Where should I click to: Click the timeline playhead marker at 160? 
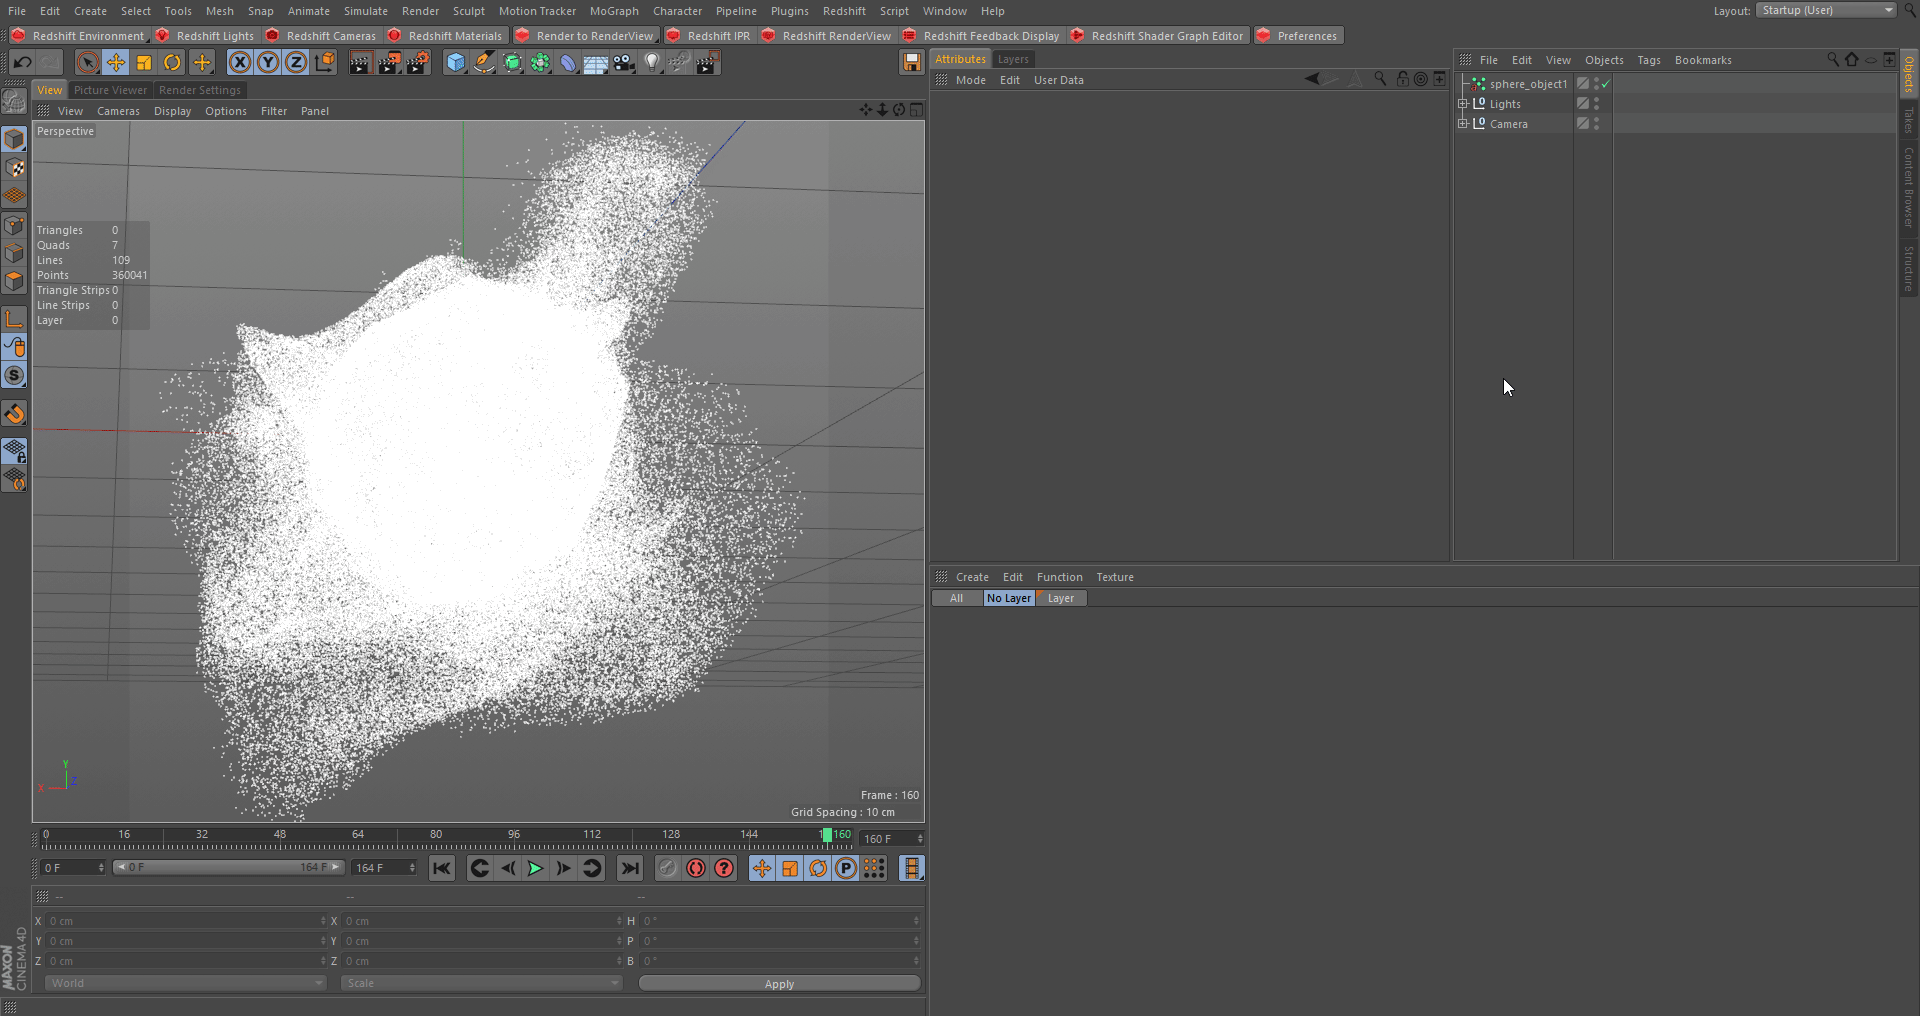click(x=826, y=835)
